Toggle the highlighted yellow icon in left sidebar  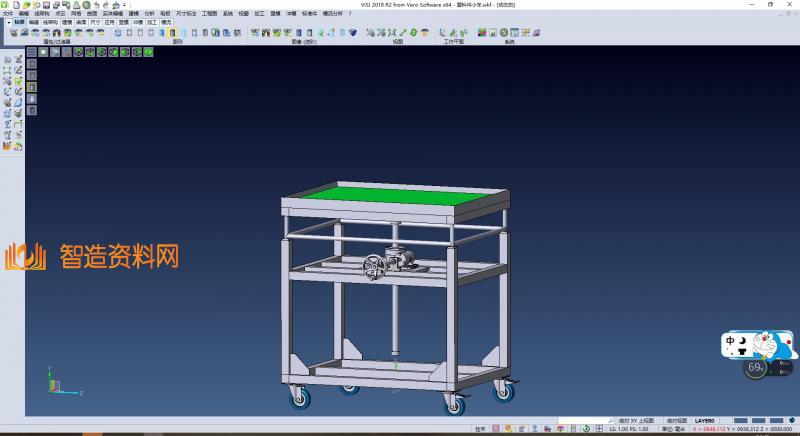coord(31,87)
